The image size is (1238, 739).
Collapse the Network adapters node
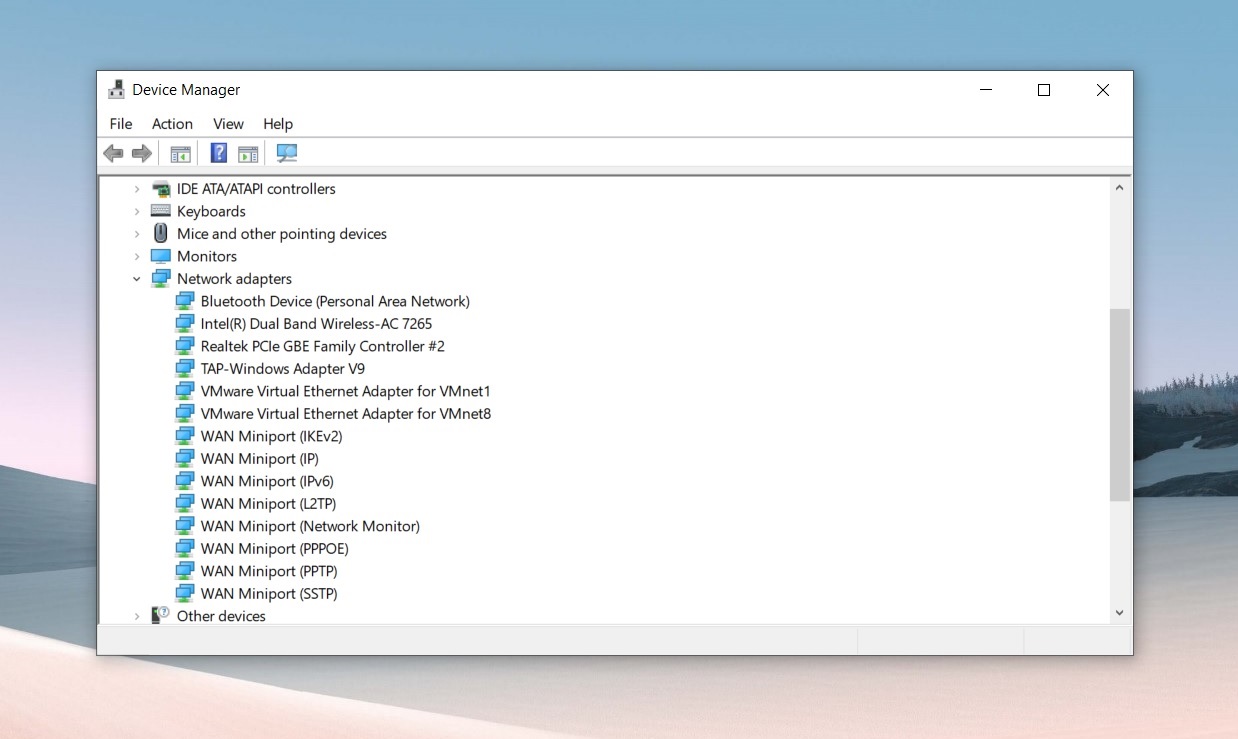137,279
